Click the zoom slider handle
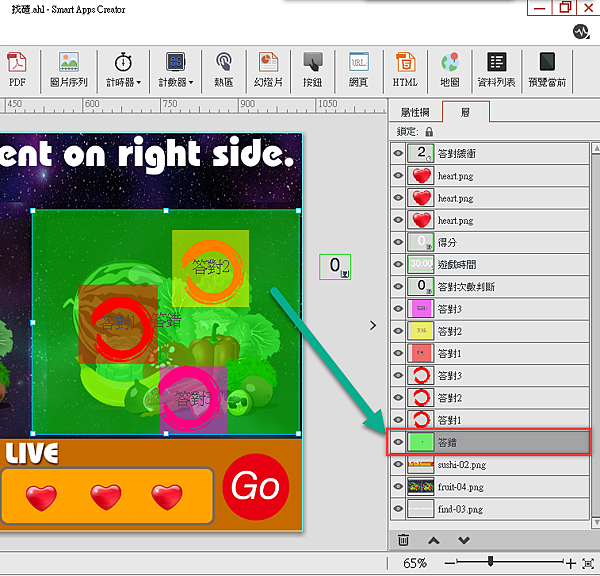 click(x=490, y=561)
